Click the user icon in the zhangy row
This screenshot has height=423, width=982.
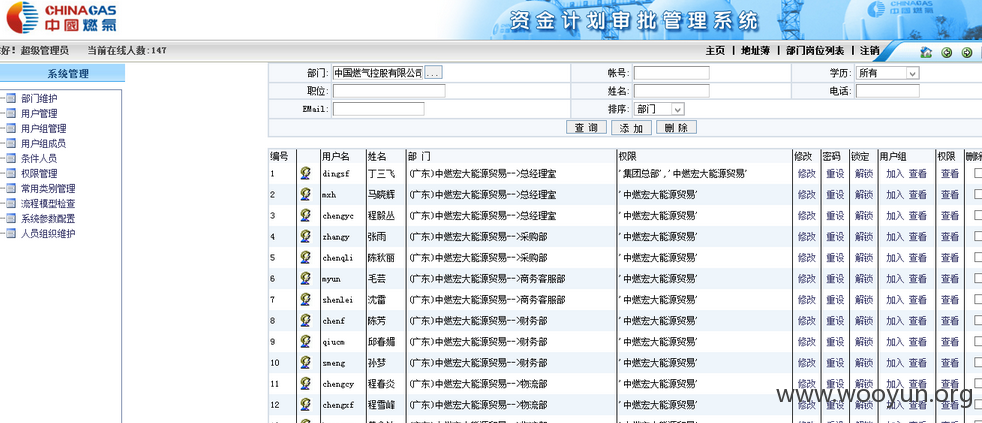pos(305,236)
